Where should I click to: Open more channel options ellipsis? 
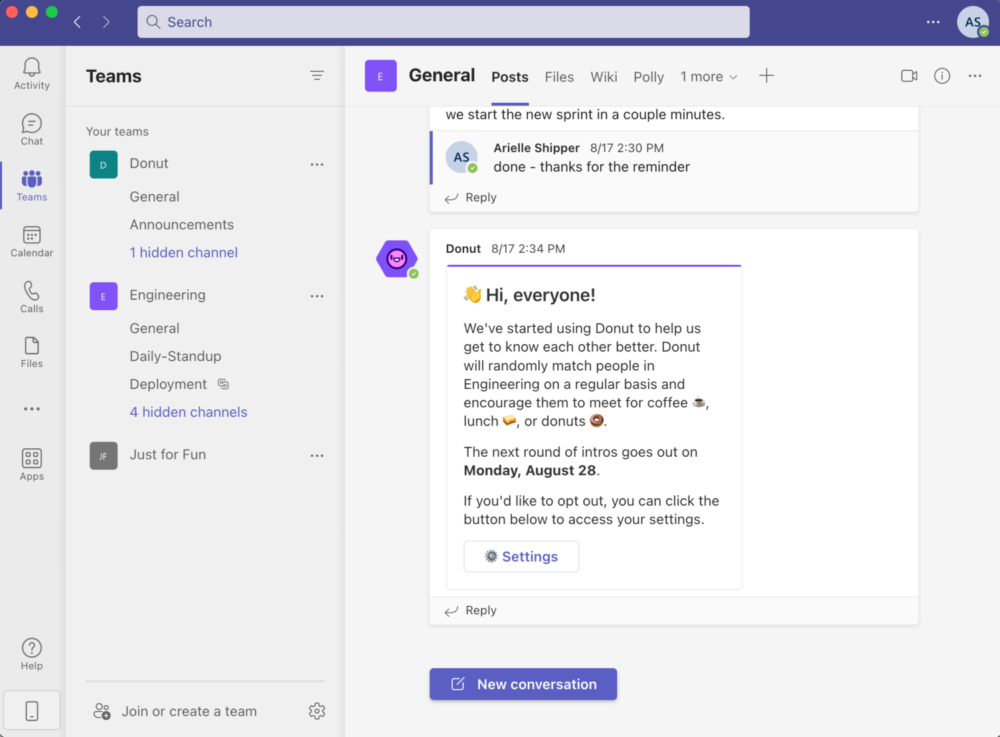pyautogui.click(x=975, y=76)
